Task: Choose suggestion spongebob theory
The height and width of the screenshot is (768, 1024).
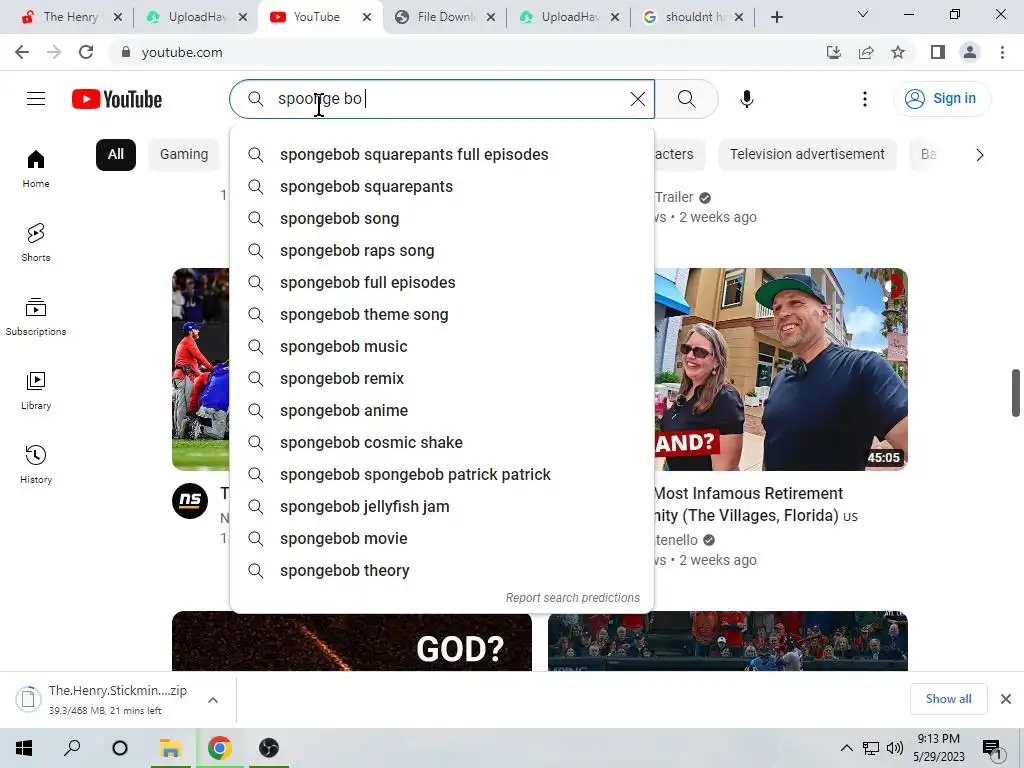Action: (x=442, y=571)
